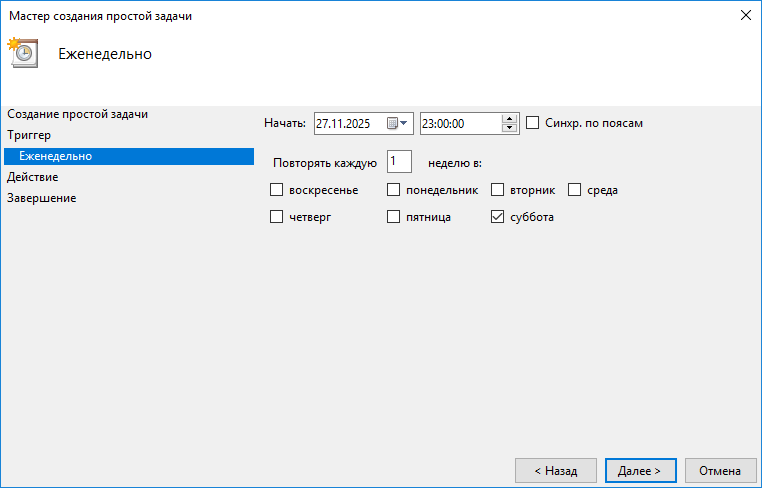Image resolution: width=762 pixels, height=488 pixels.
Task: Click the Отмена button
Action: [x=720, y=471]
